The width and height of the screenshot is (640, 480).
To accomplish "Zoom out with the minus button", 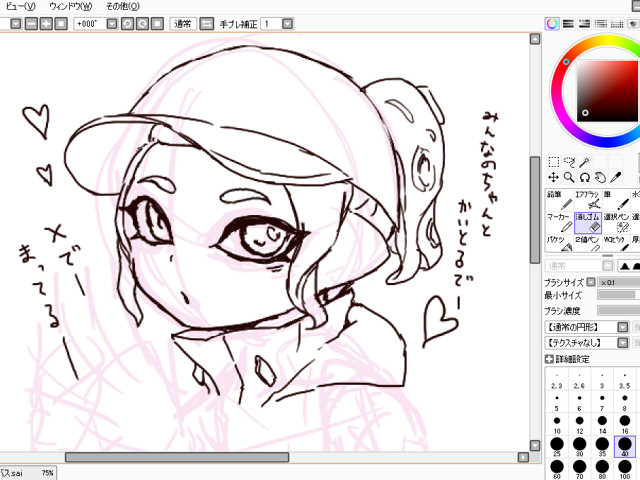I will tap(31, 24).
